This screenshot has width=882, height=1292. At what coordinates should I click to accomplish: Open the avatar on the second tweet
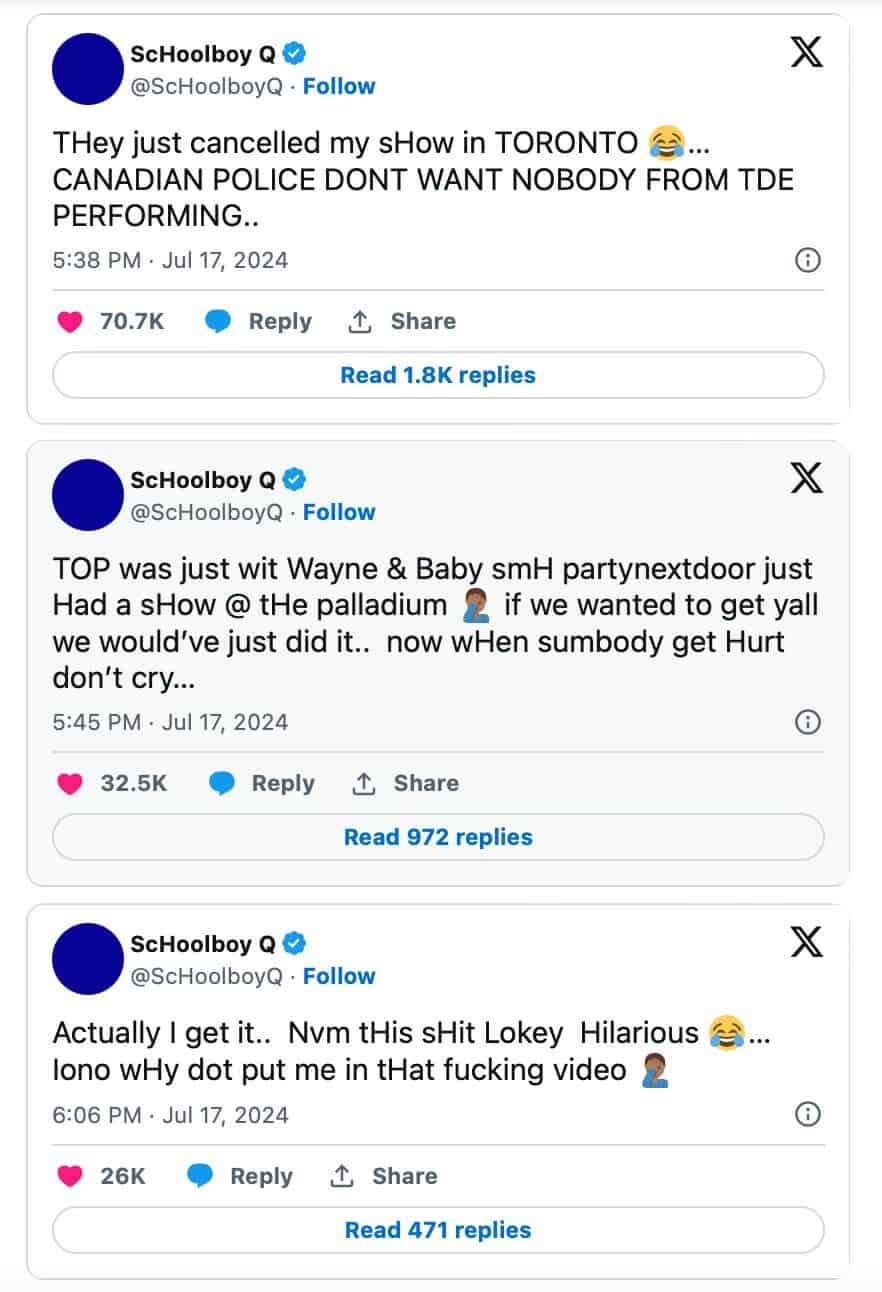[87, 495]
